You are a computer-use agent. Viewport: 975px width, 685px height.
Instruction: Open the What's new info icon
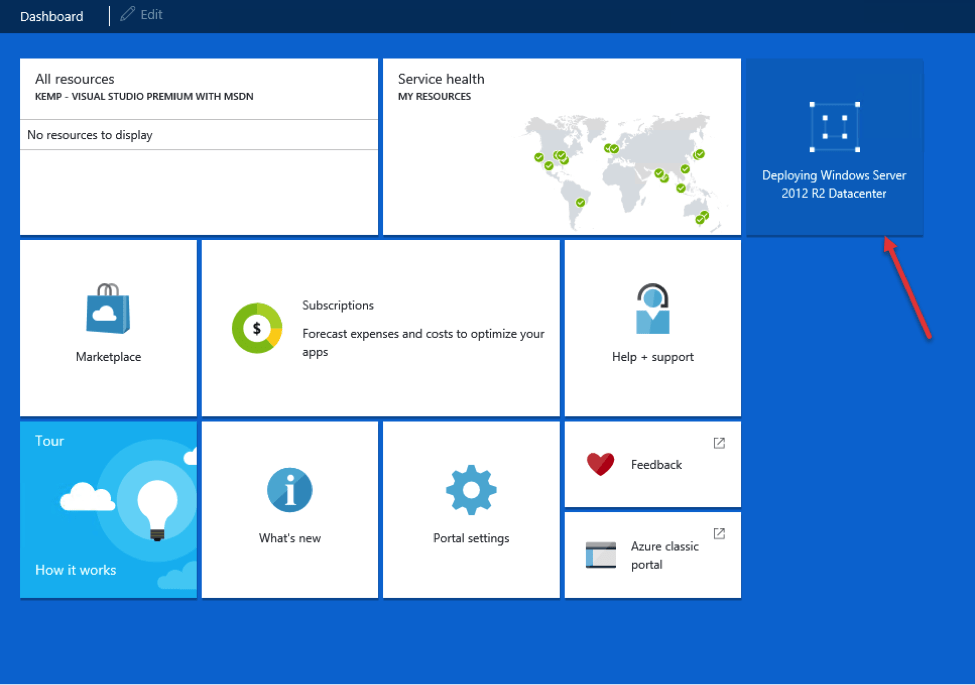point(290,490)
